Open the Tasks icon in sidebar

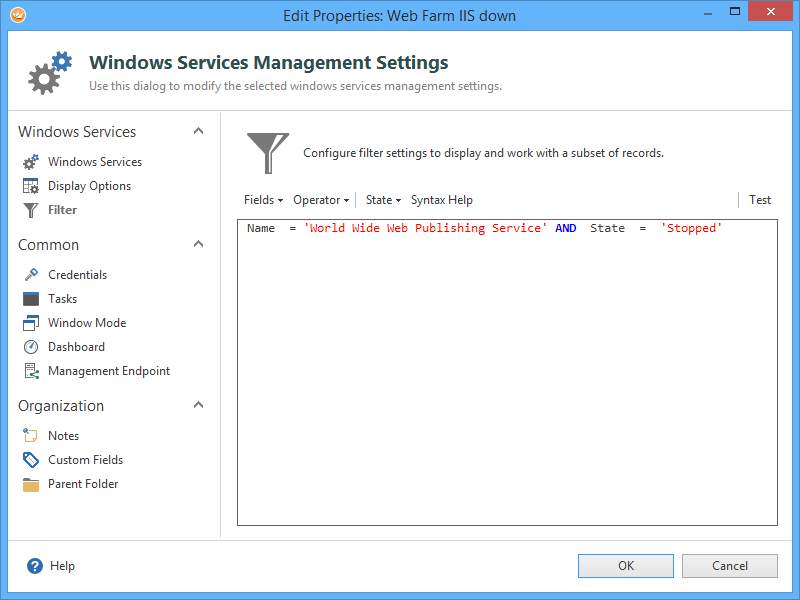pos(31,299)
